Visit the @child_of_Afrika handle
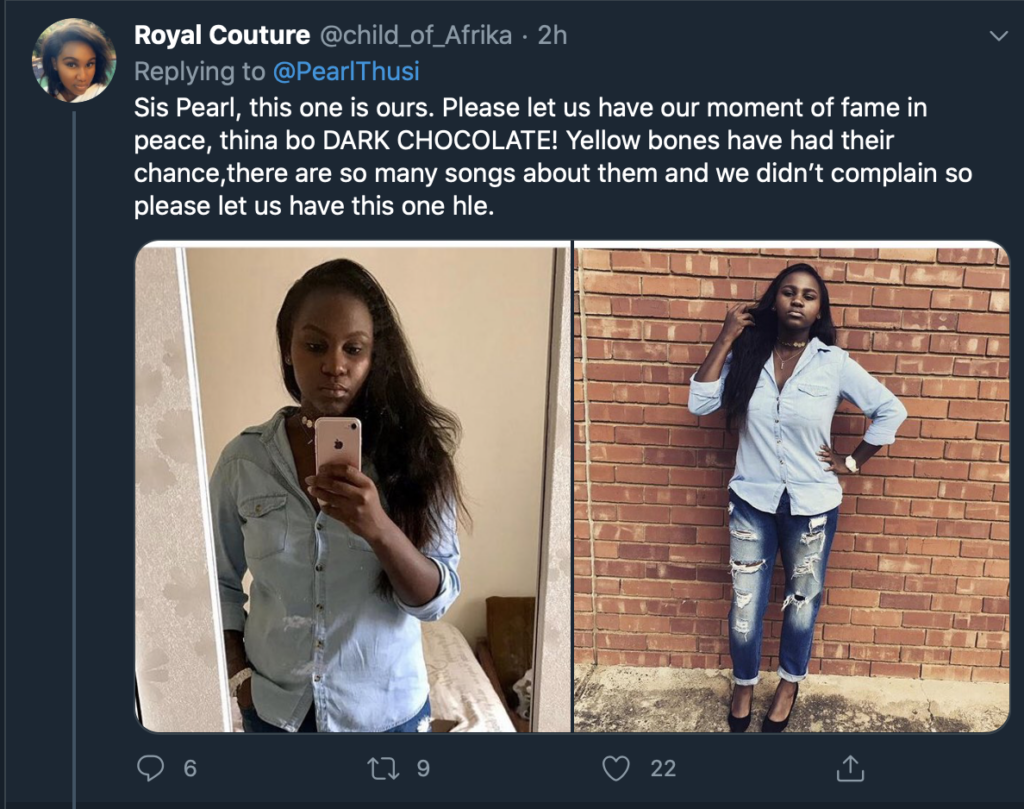Screen dimensions: 1024x809 click(415, 35)
